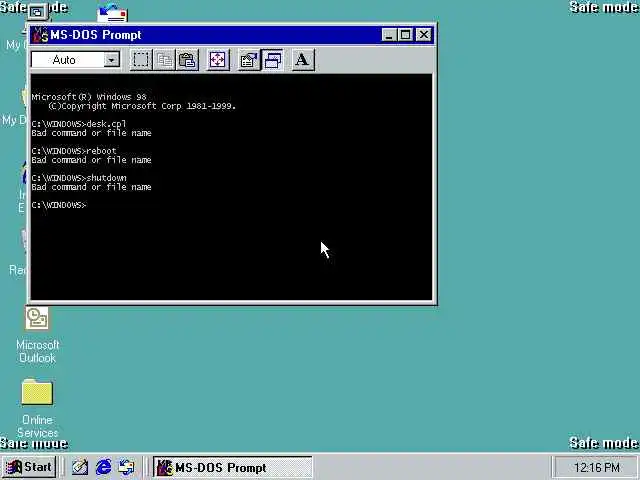Open the MS-DOS Prompt system menu icon

pyautogui.click(x=40, y=35)
